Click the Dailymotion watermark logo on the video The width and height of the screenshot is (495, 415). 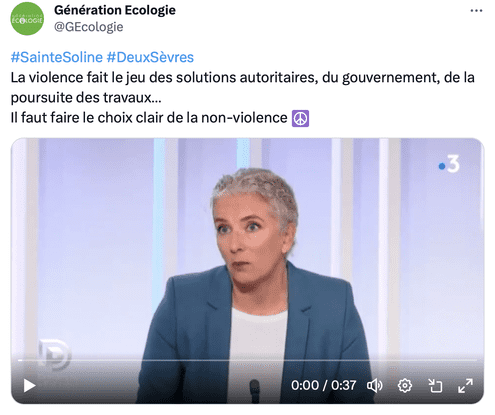pyautogui.click(x=54, y=355)
